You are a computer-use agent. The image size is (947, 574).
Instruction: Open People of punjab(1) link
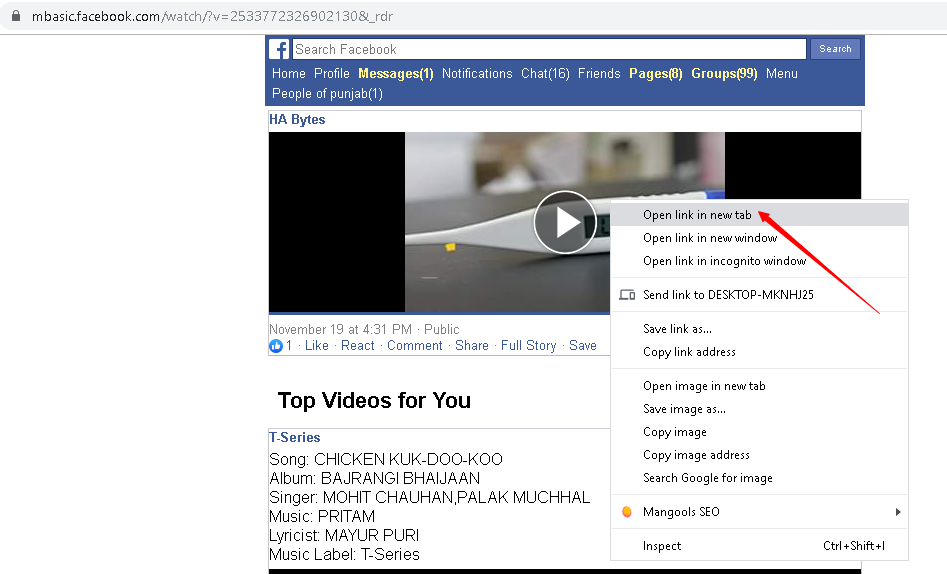click(327, 94)
